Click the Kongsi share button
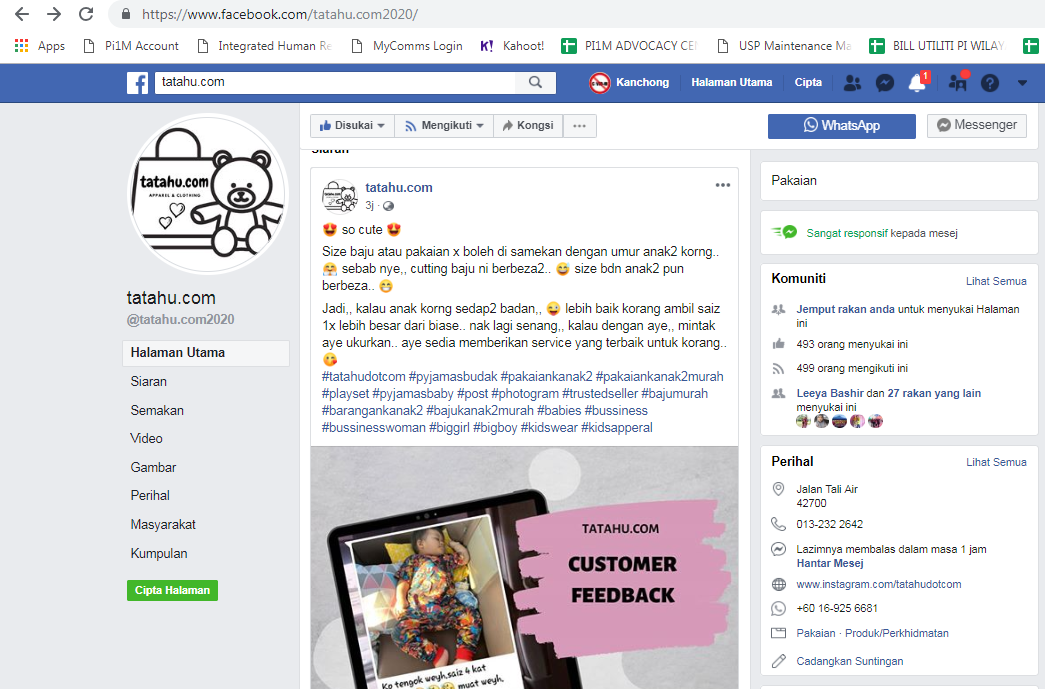This screenshot has height=689, width=1045. [x=528, y=126]
